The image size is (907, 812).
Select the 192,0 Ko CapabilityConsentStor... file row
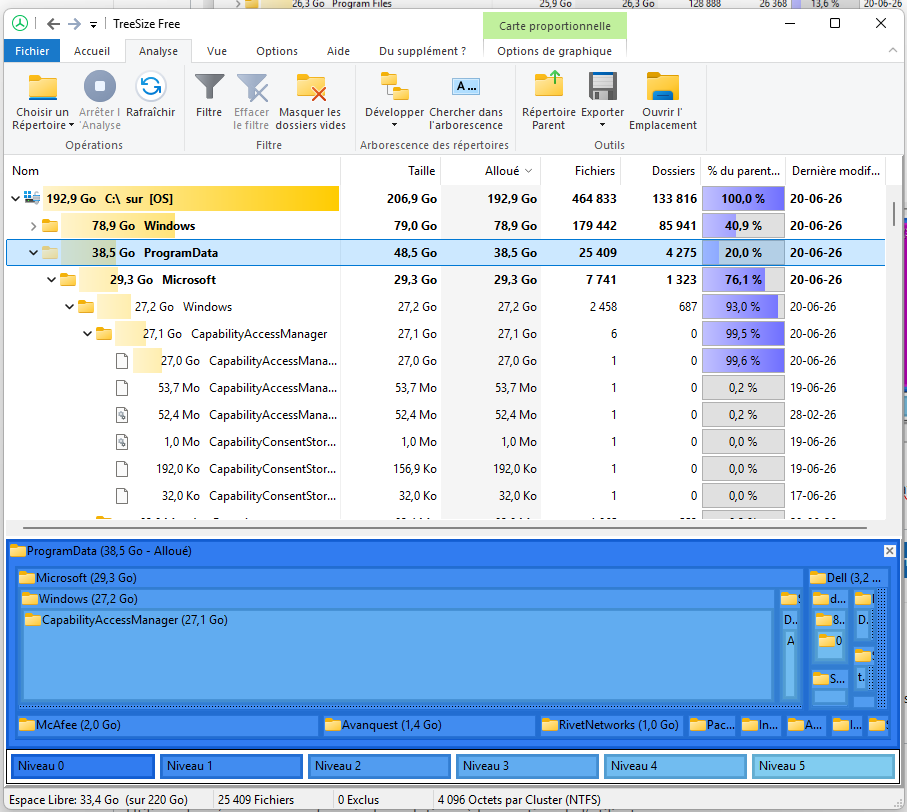point(445,469)
